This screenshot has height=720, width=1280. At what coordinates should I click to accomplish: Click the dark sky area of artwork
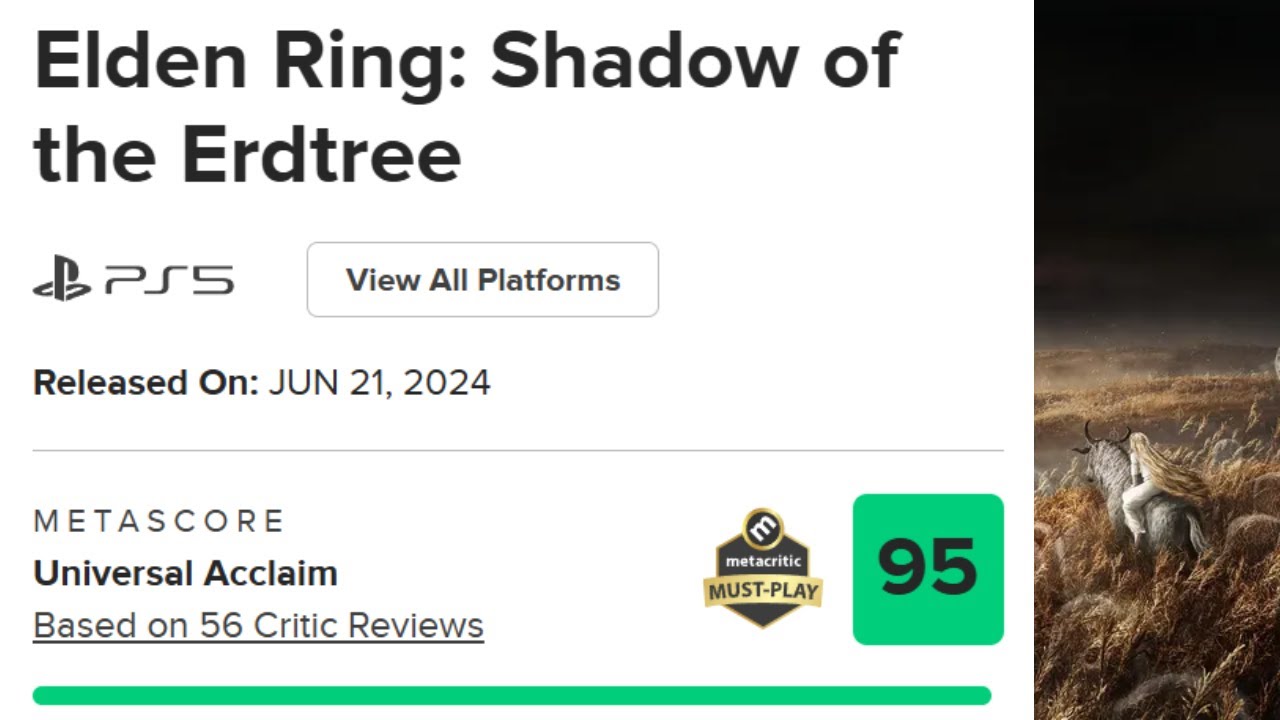pos(1156,130)
